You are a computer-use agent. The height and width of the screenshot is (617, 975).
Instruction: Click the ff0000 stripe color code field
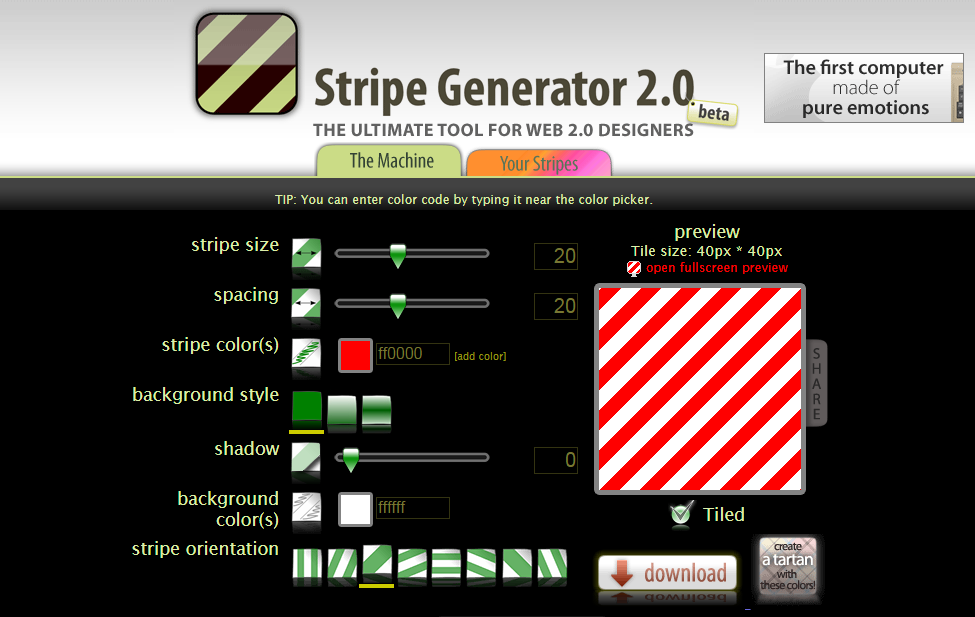coord(412,354)
